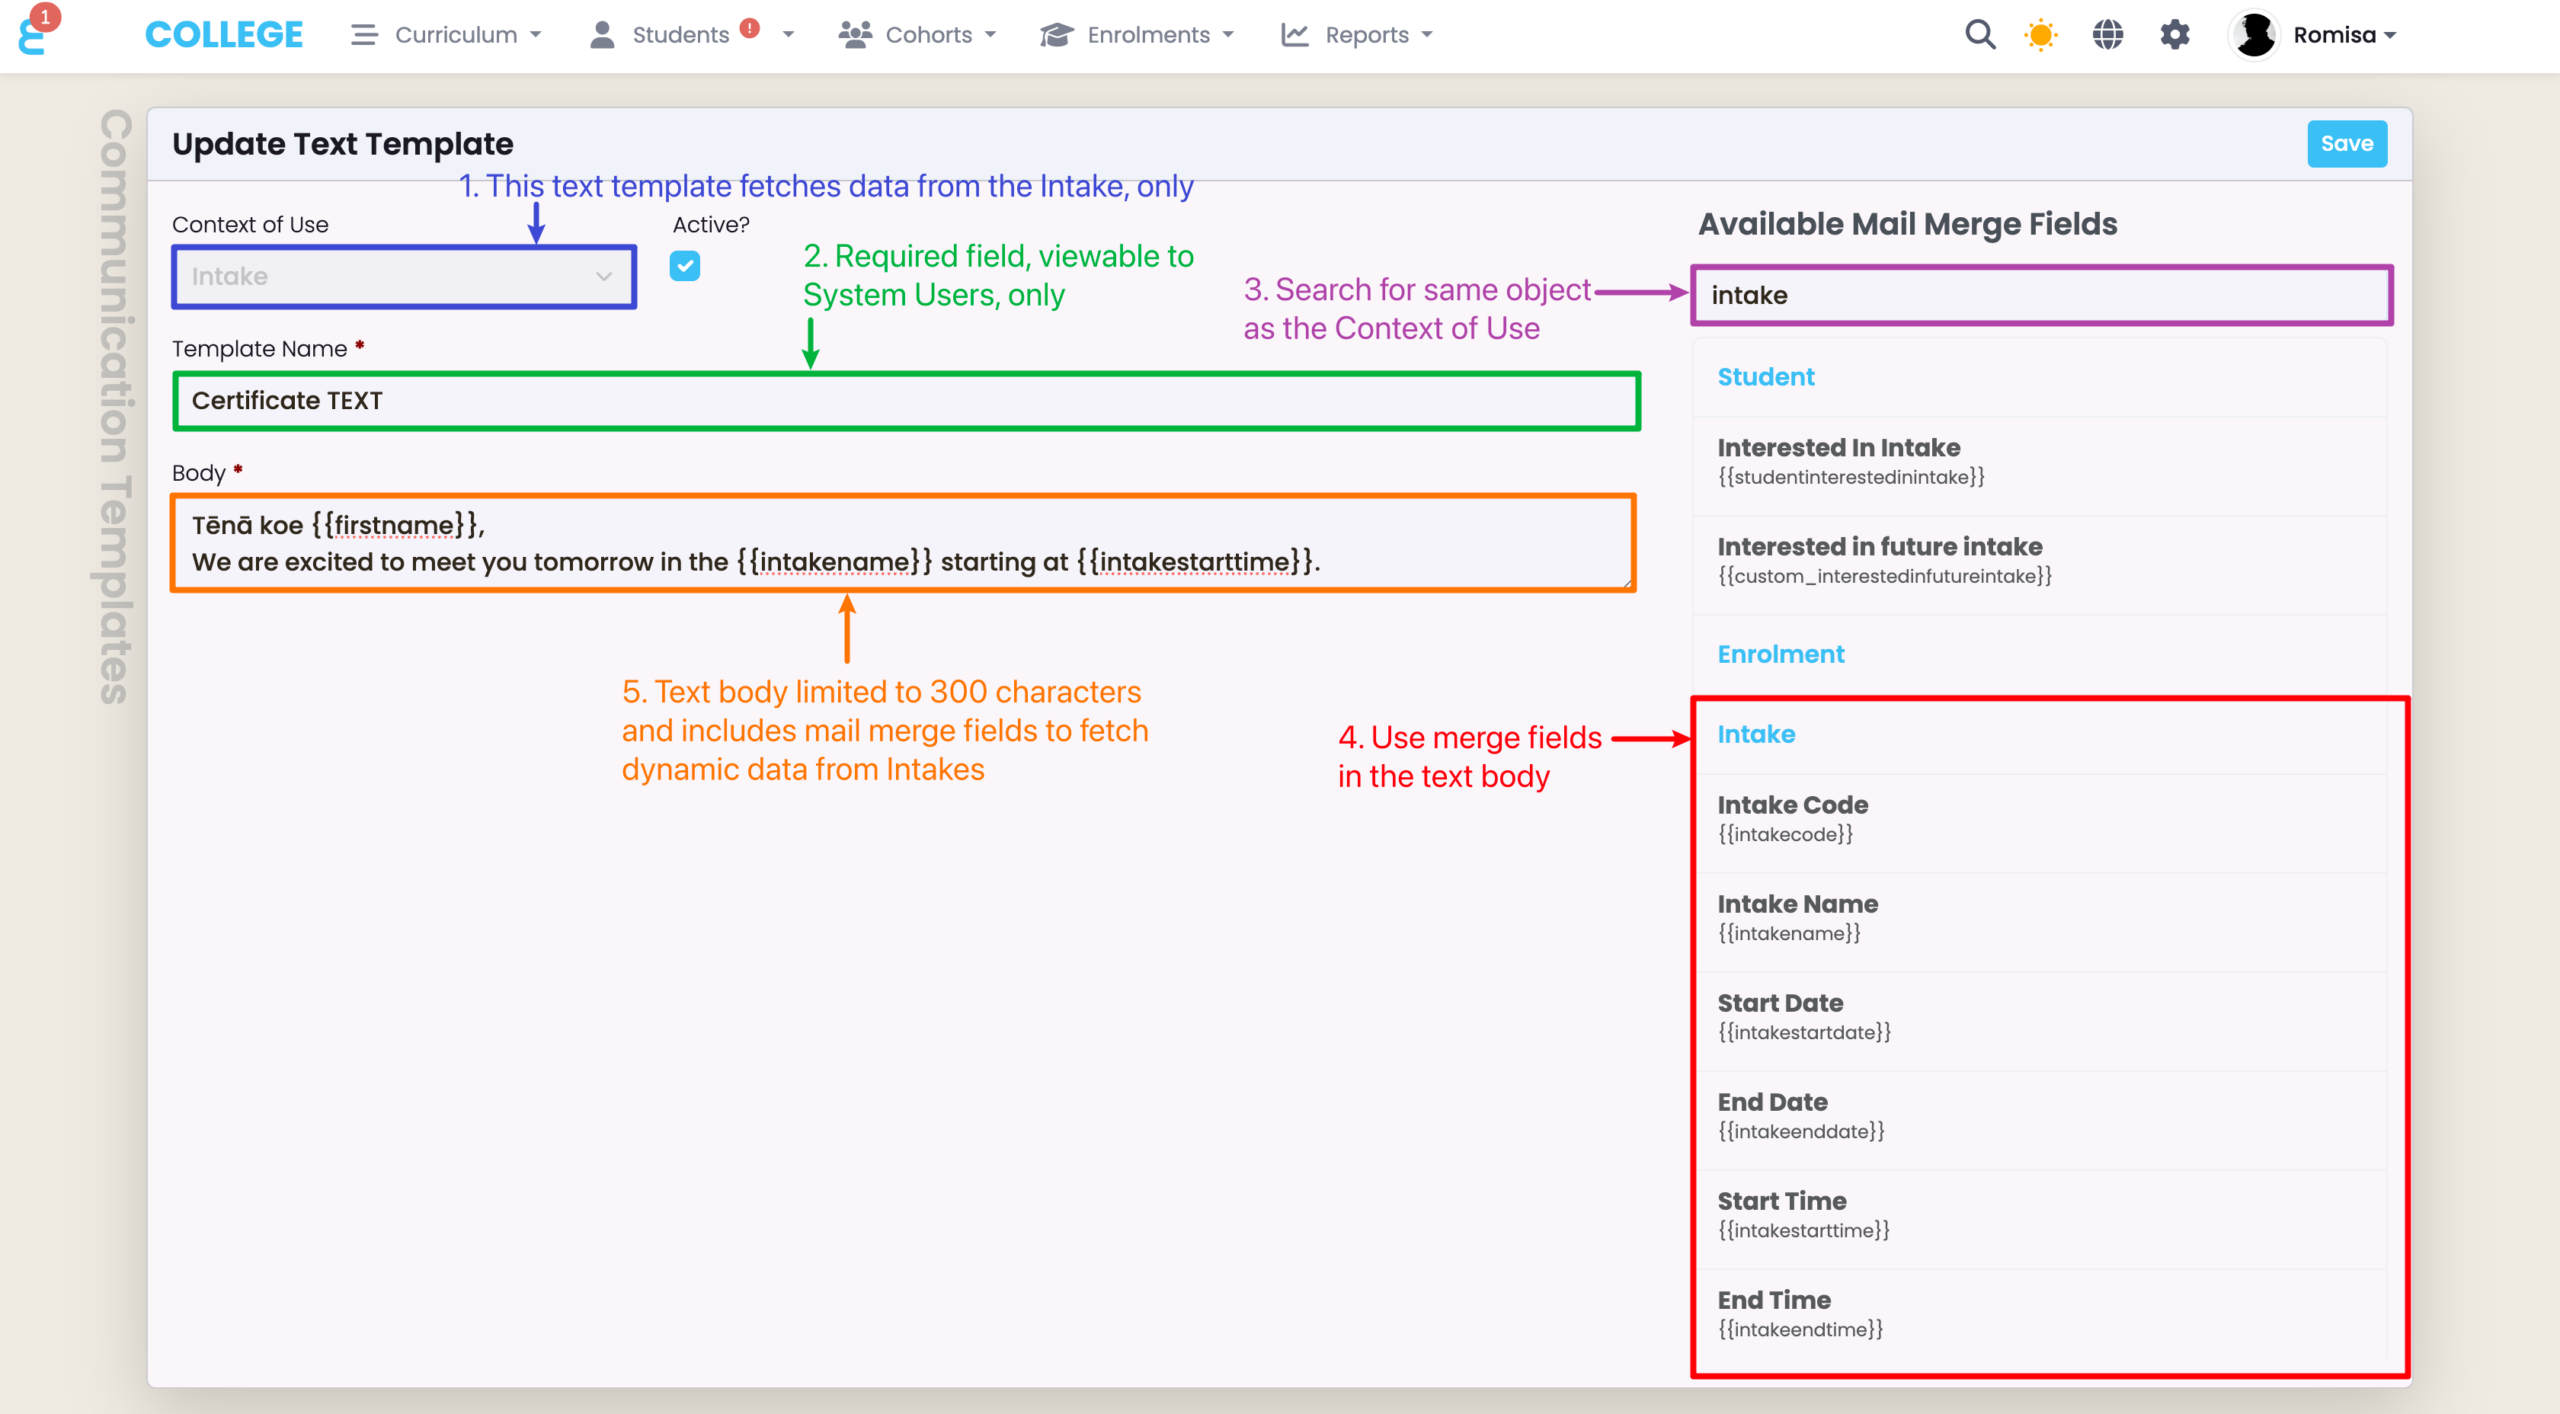Open the settings gear icon
The height and width of the screenshot is (1414, 2560).
click(2175, 35)
